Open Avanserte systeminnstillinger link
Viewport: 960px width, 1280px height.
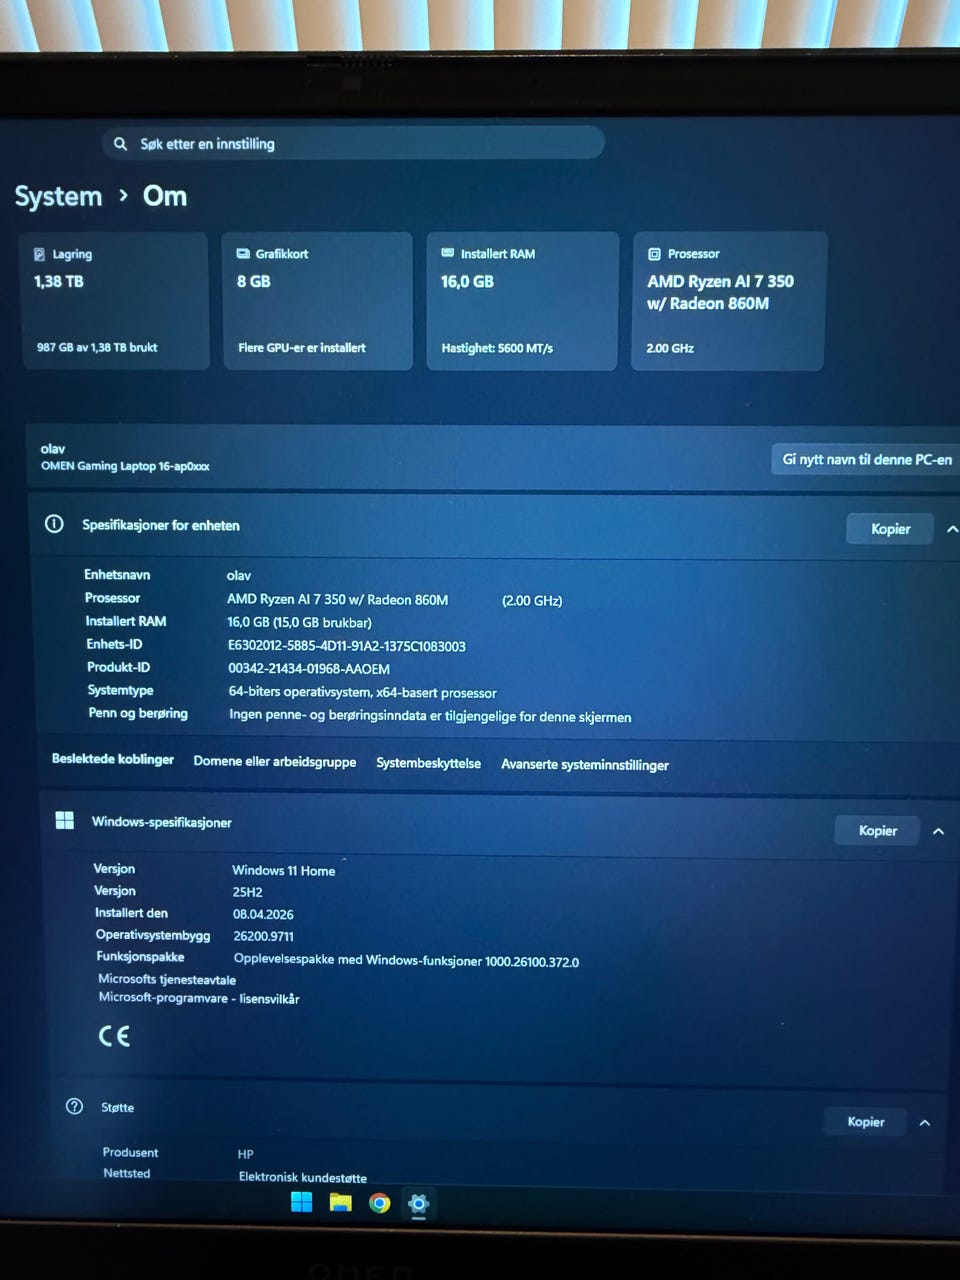(x=584, y=765)
